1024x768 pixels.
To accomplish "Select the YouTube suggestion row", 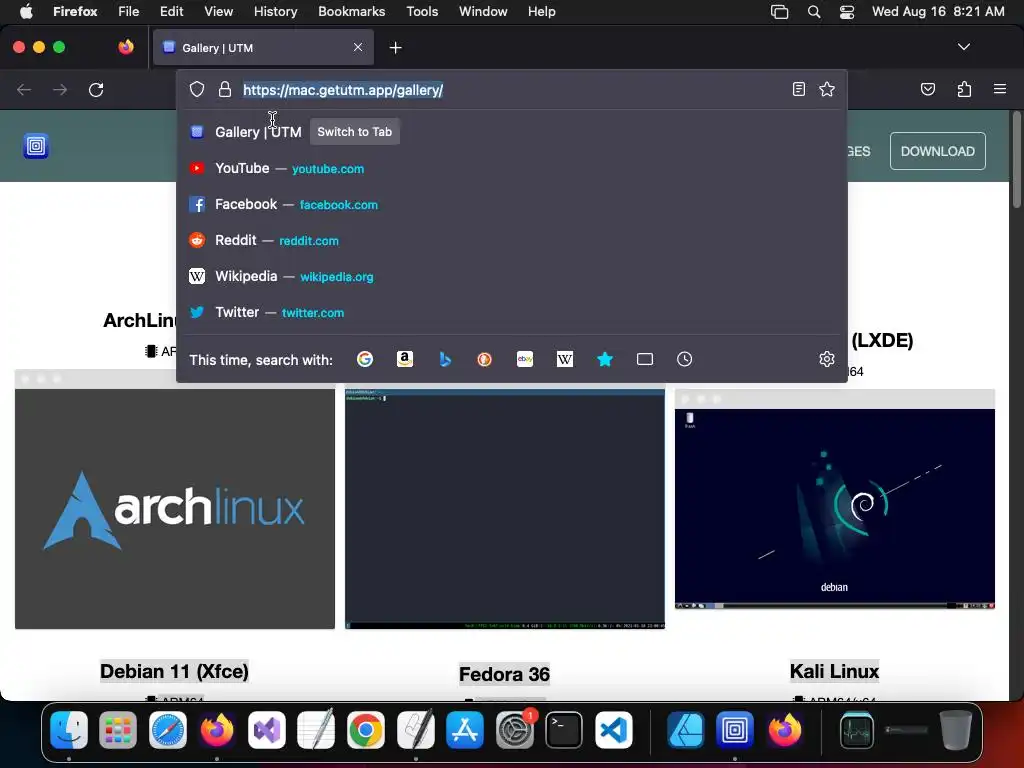I will point(512,168).
